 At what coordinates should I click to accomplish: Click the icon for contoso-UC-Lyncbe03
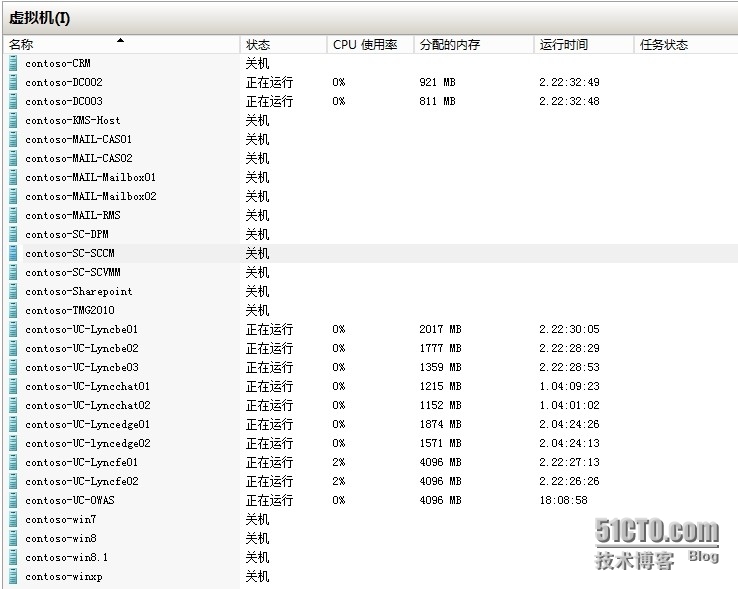[13, 367]
